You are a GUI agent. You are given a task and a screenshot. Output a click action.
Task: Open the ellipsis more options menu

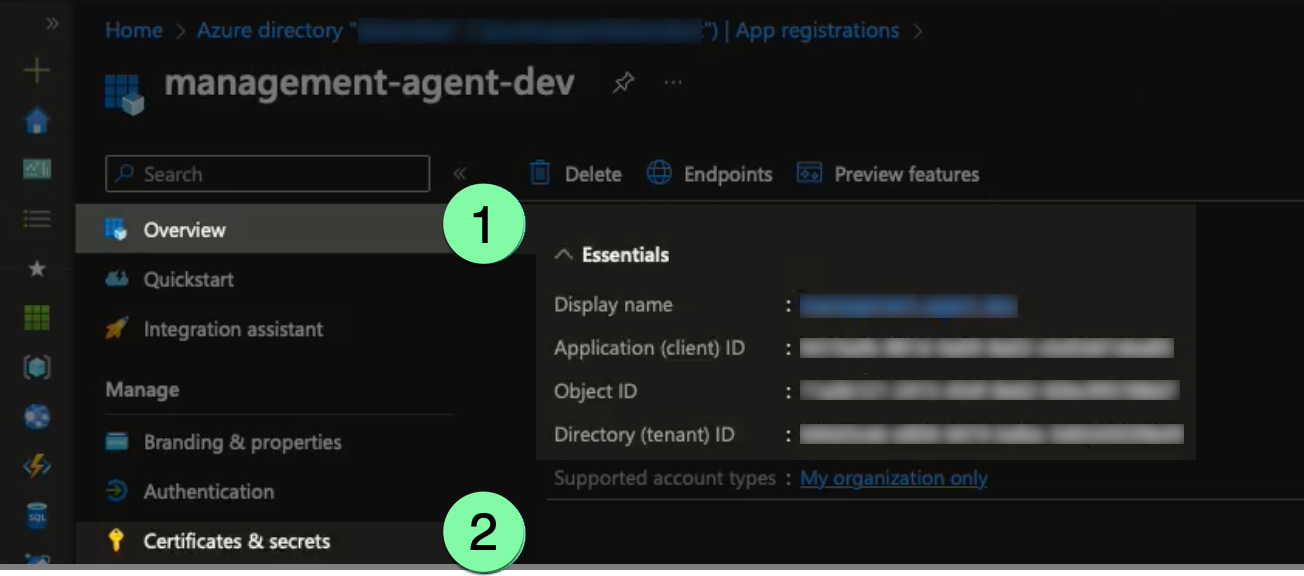[x=673, y=83]
